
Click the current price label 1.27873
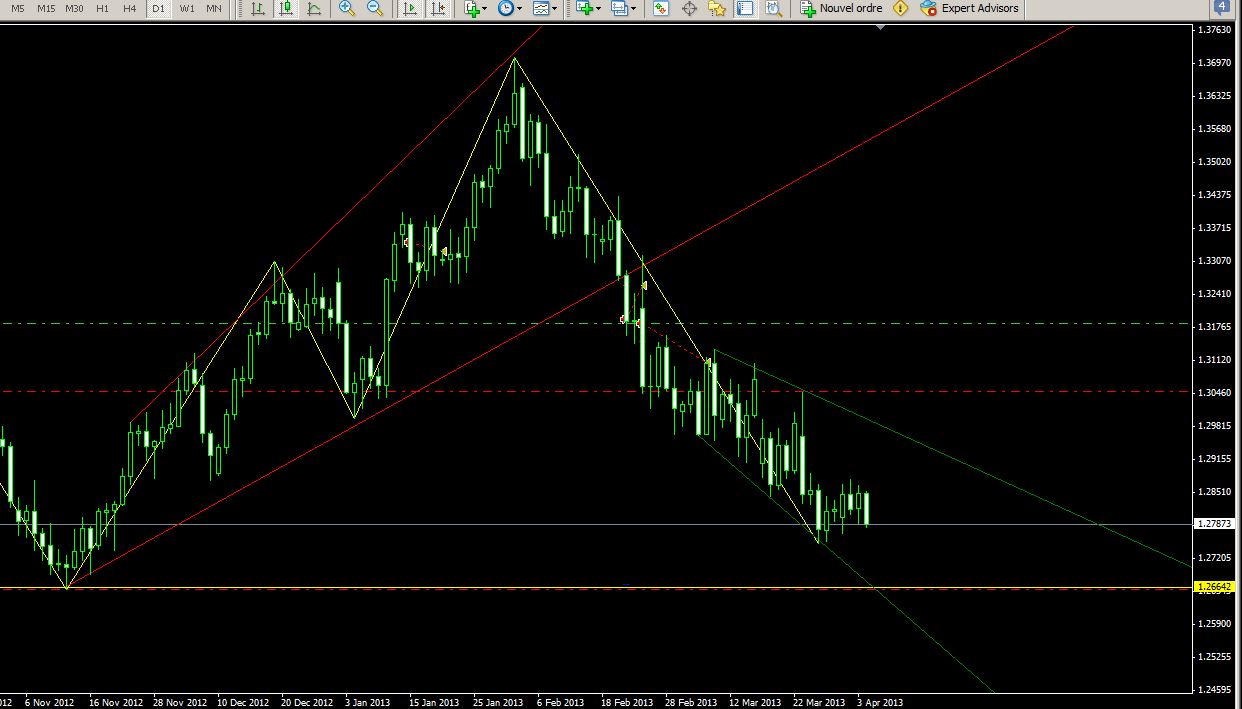(1214, 523)
